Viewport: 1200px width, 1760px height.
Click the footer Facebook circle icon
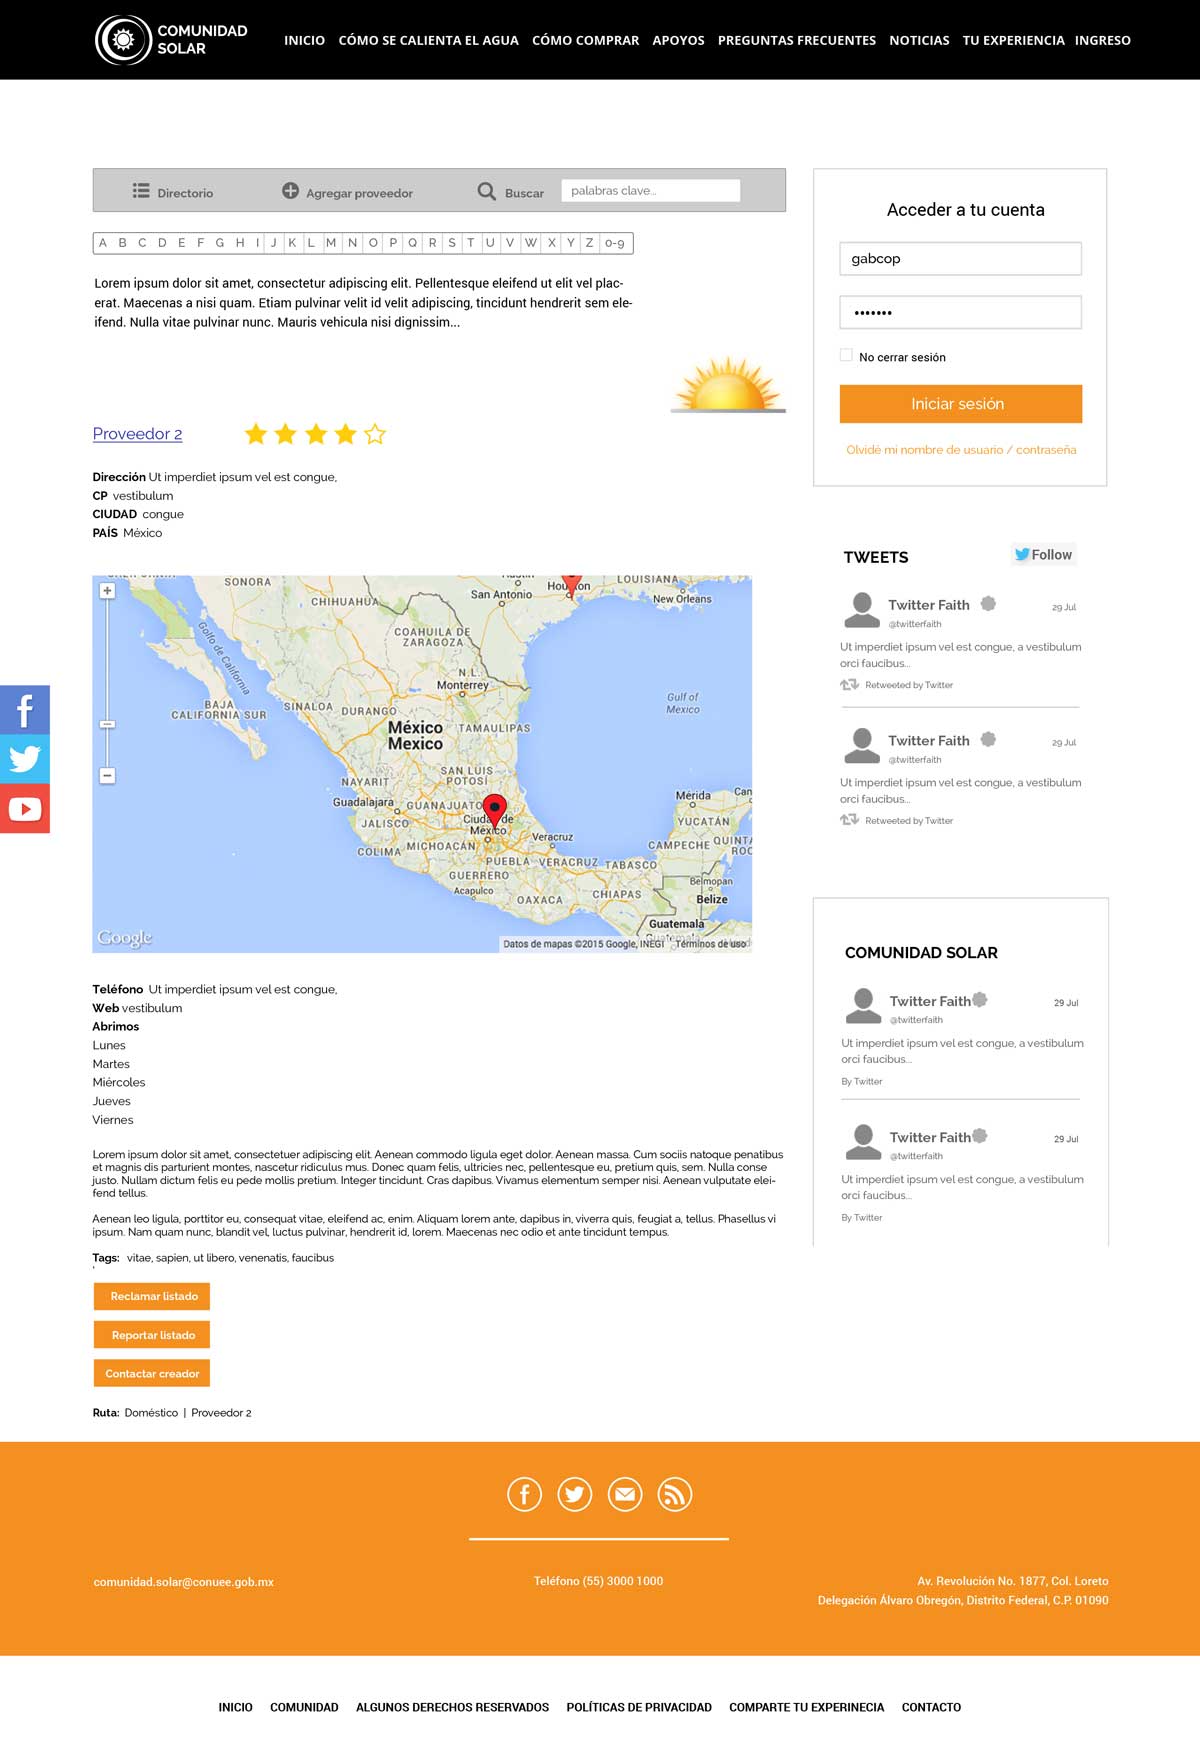[x=525, y=1494]
